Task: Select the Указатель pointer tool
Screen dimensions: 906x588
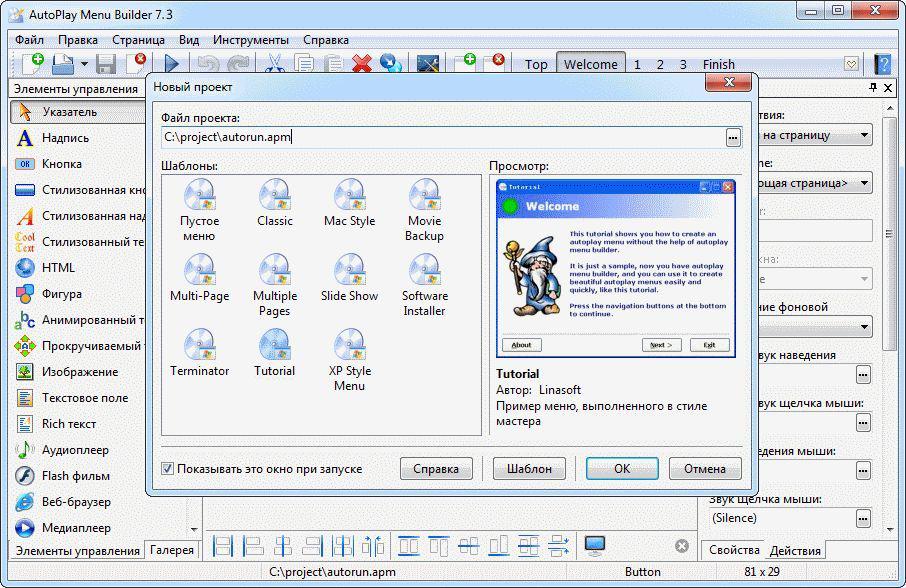Action: click(x=77, y=111)
